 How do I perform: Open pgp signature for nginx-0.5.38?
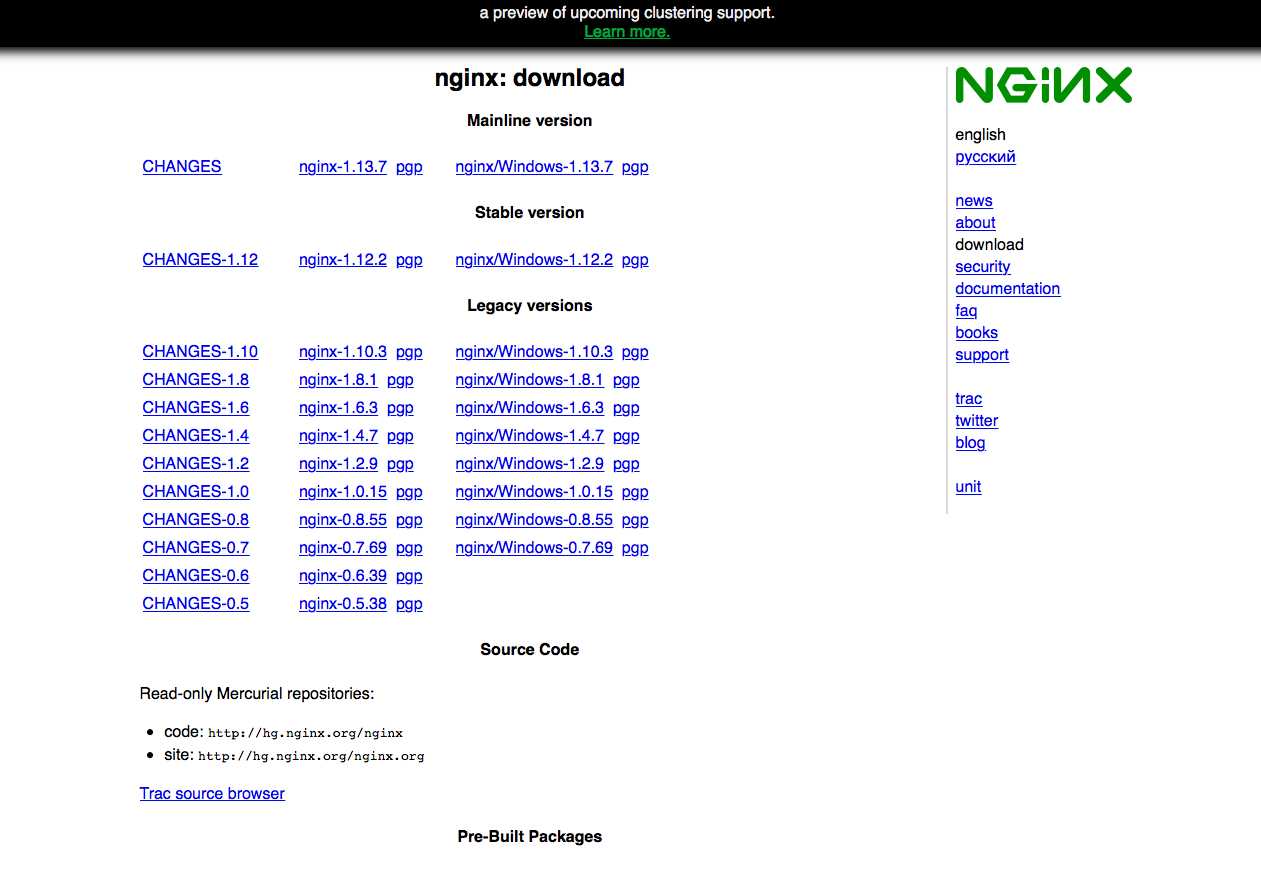pos(409,604)
